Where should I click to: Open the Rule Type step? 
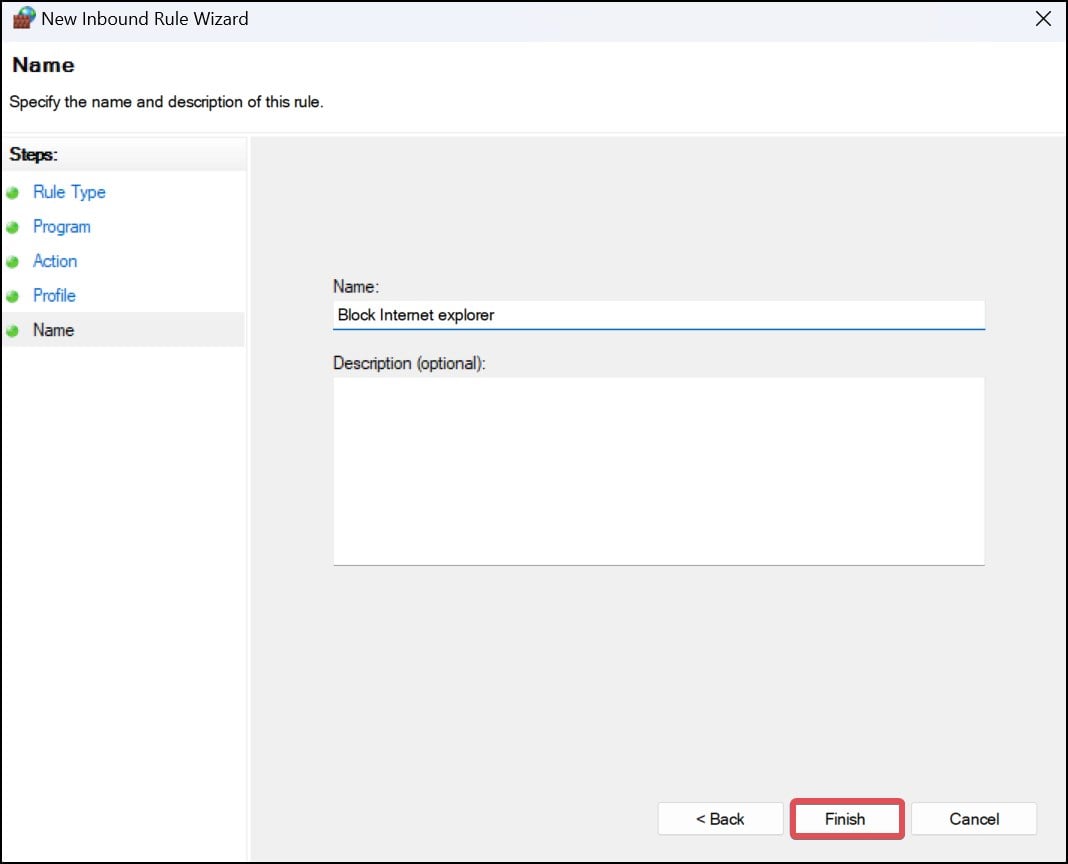click(69, 192)
